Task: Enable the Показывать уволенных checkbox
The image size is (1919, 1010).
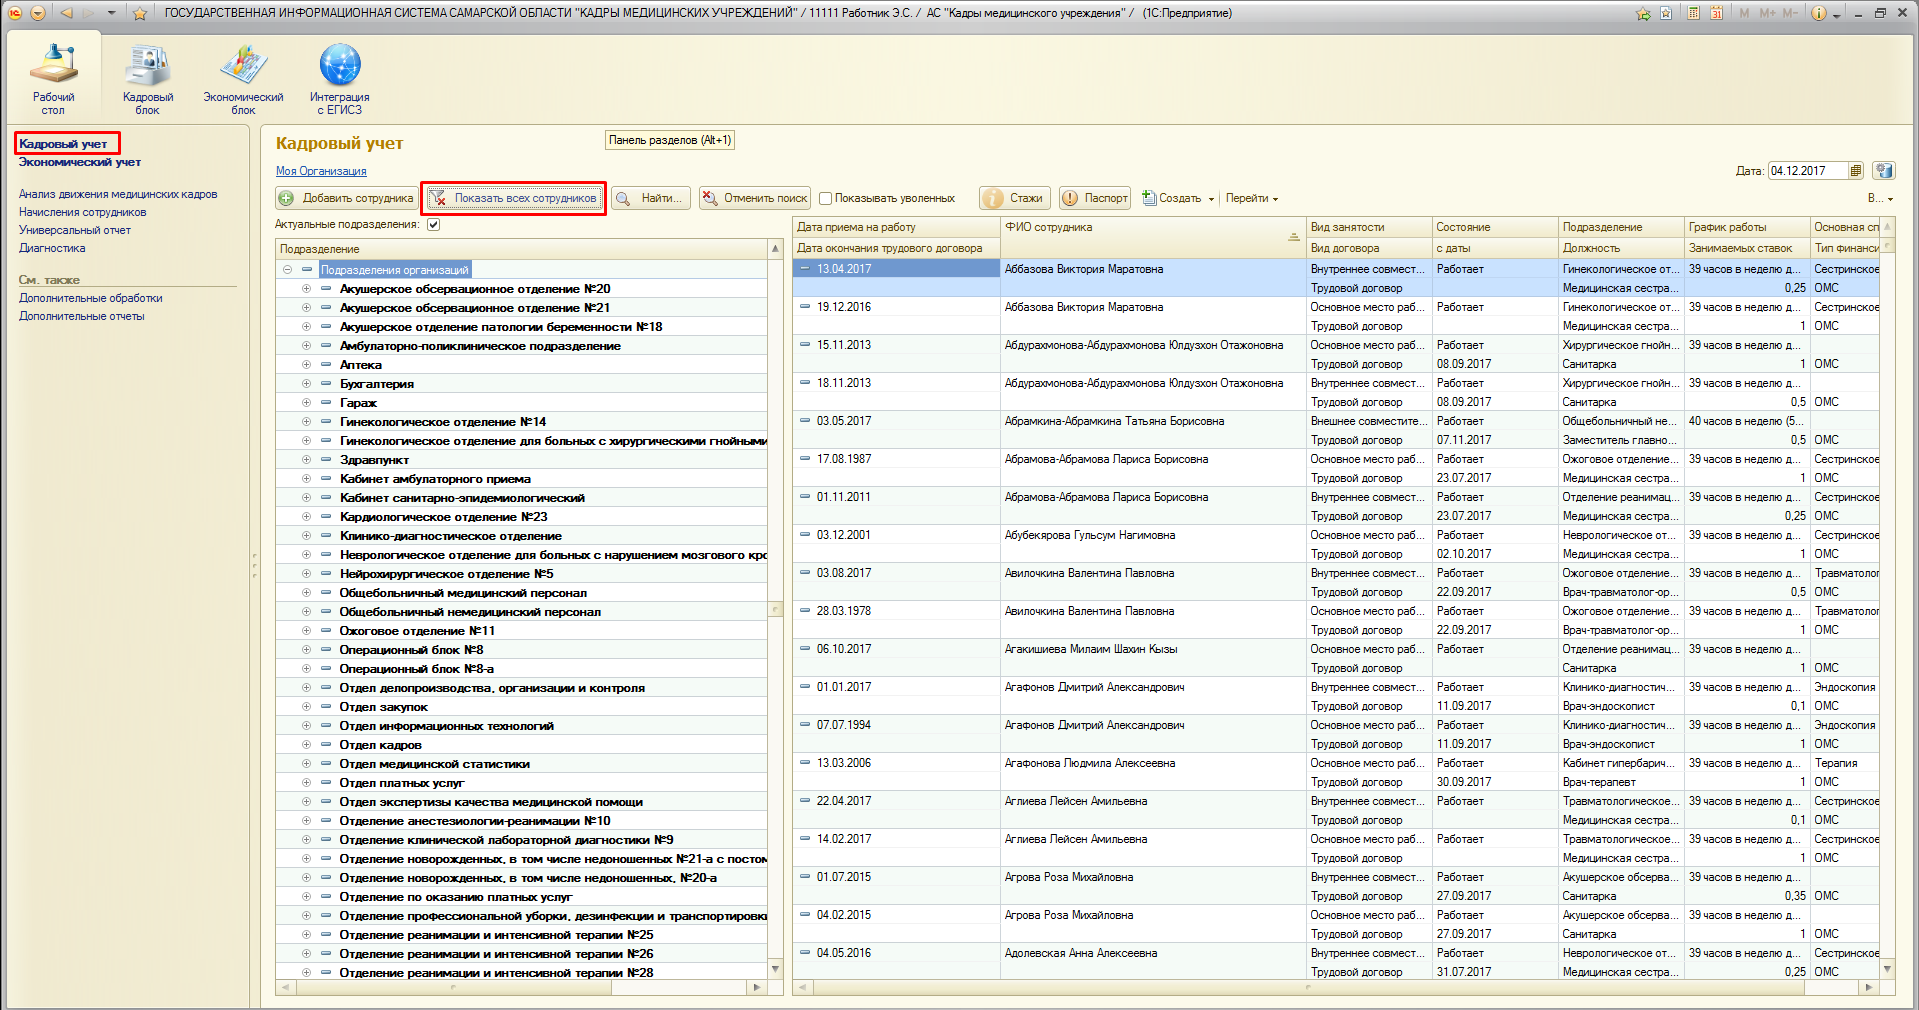Action: (x=826, y=198)
